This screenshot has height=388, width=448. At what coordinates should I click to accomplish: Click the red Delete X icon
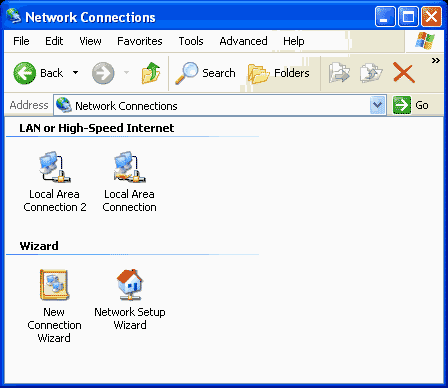click(x=404, y=72)
